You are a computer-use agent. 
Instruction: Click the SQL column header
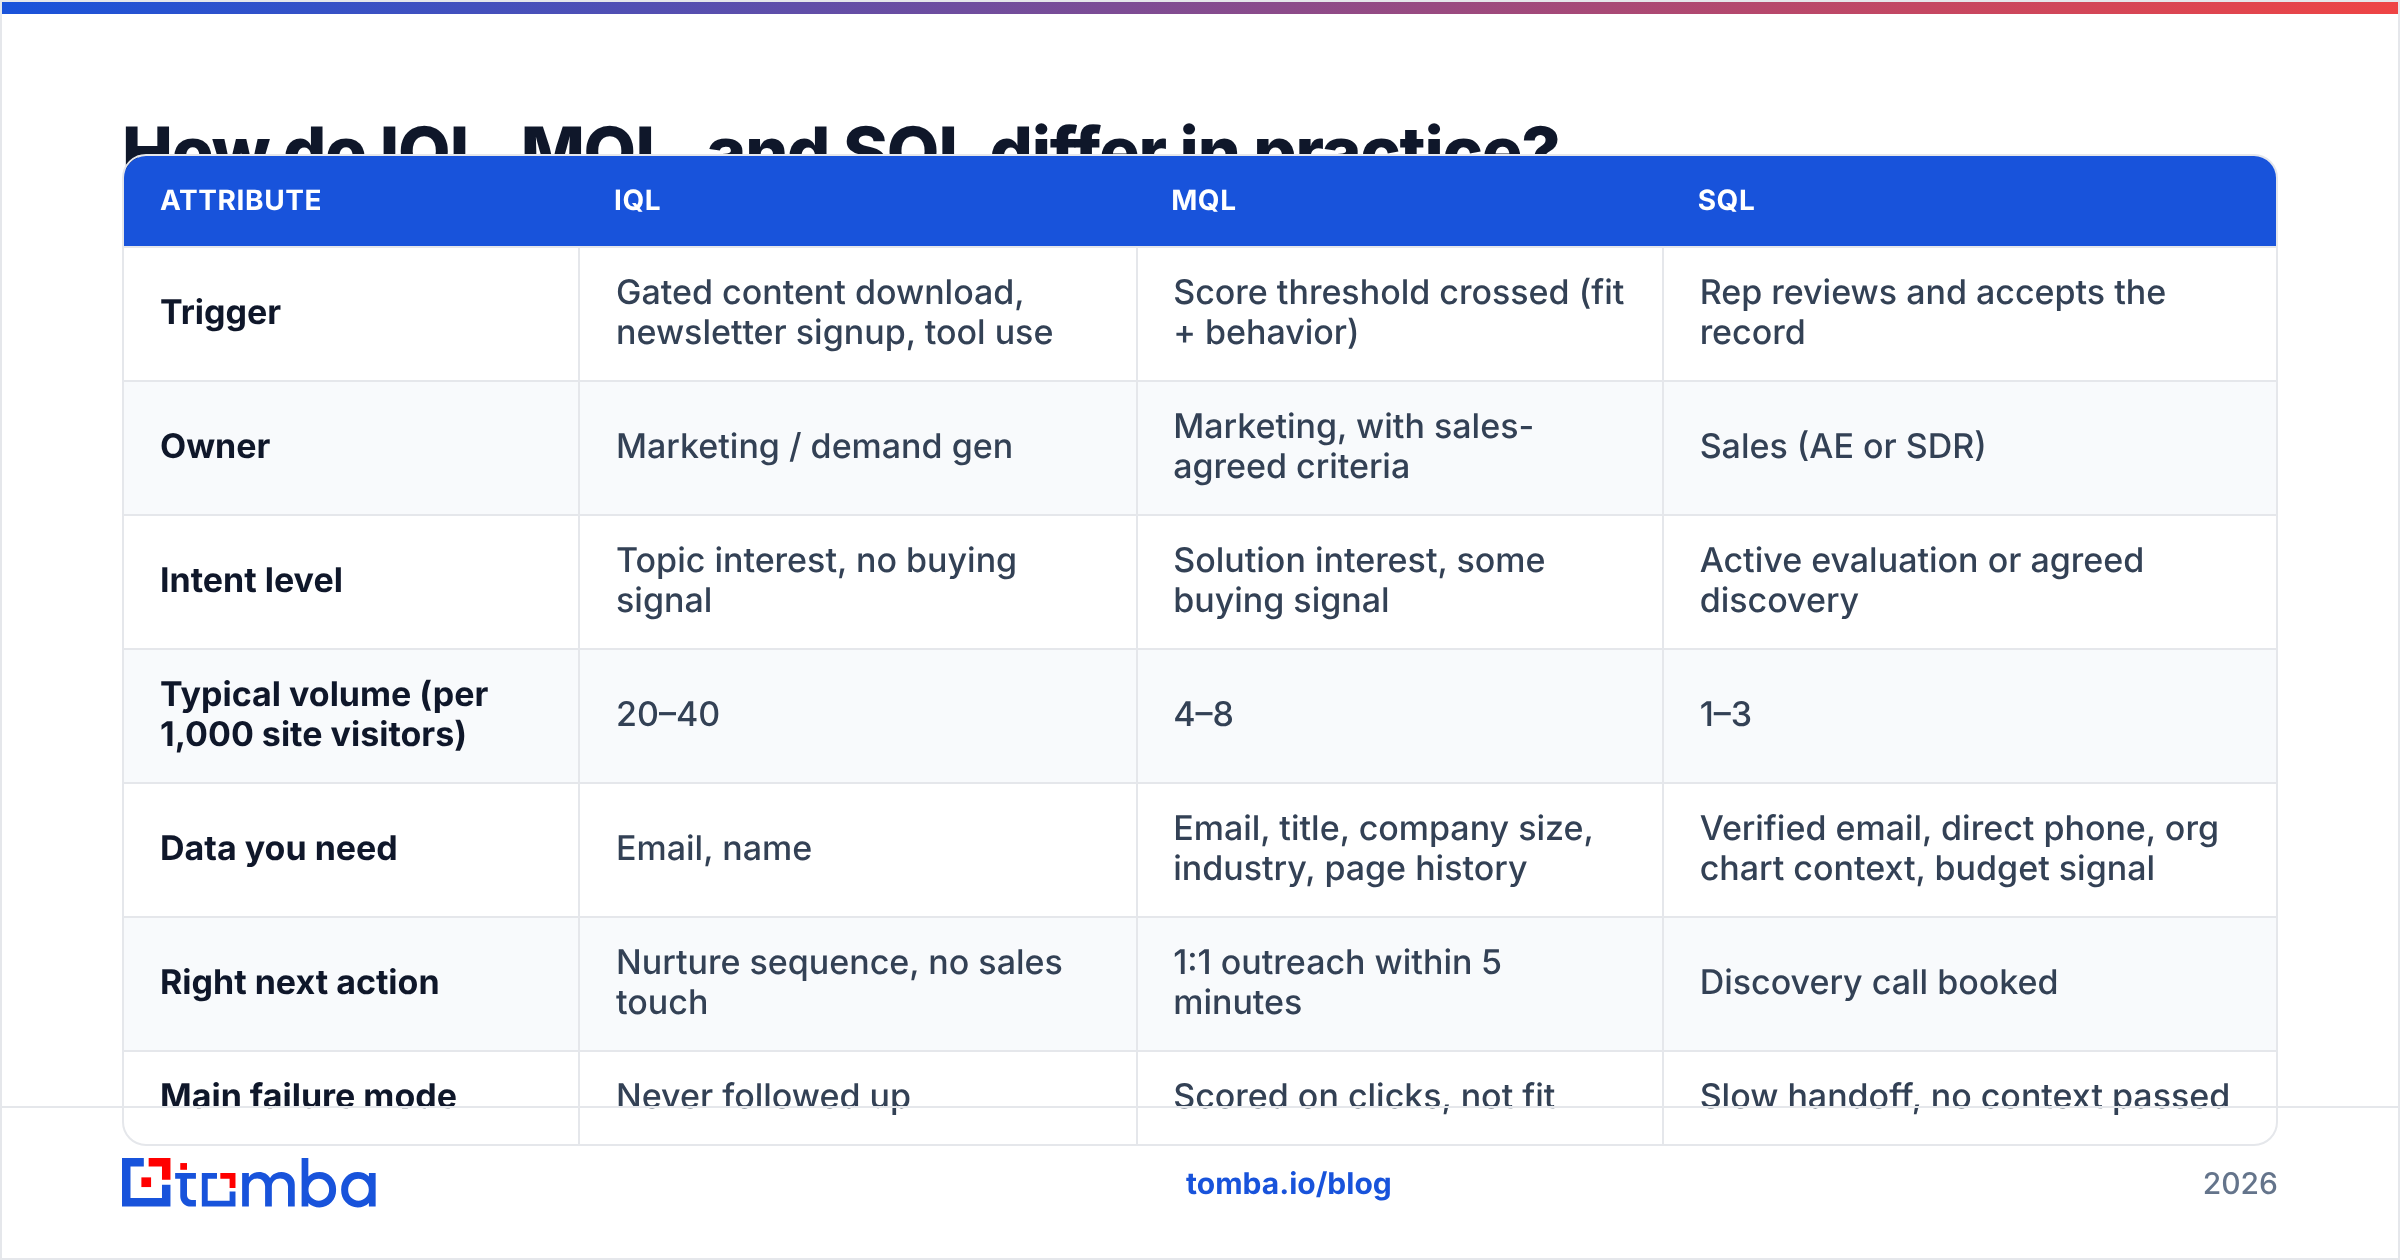click(1726, 200)
